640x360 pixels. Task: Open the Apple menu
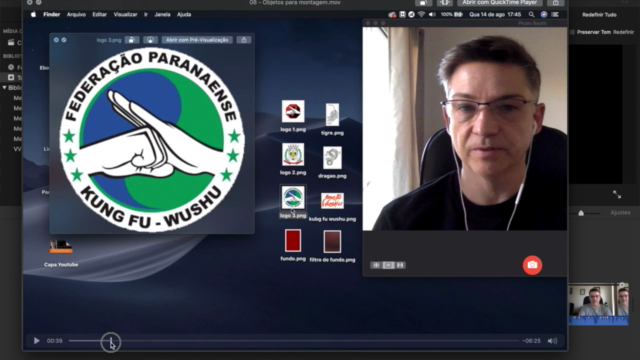pyautogui.click(x=33, y=14)
